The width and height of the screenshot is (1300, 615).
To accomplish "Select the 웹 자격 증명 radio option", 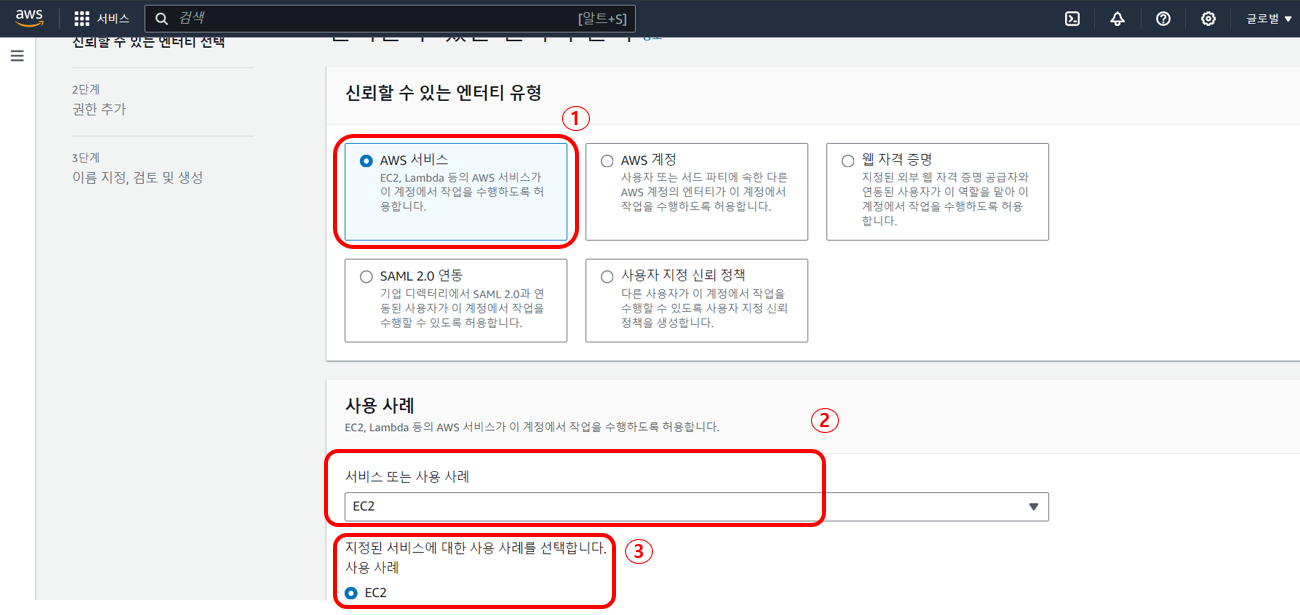I will [848, 160].
